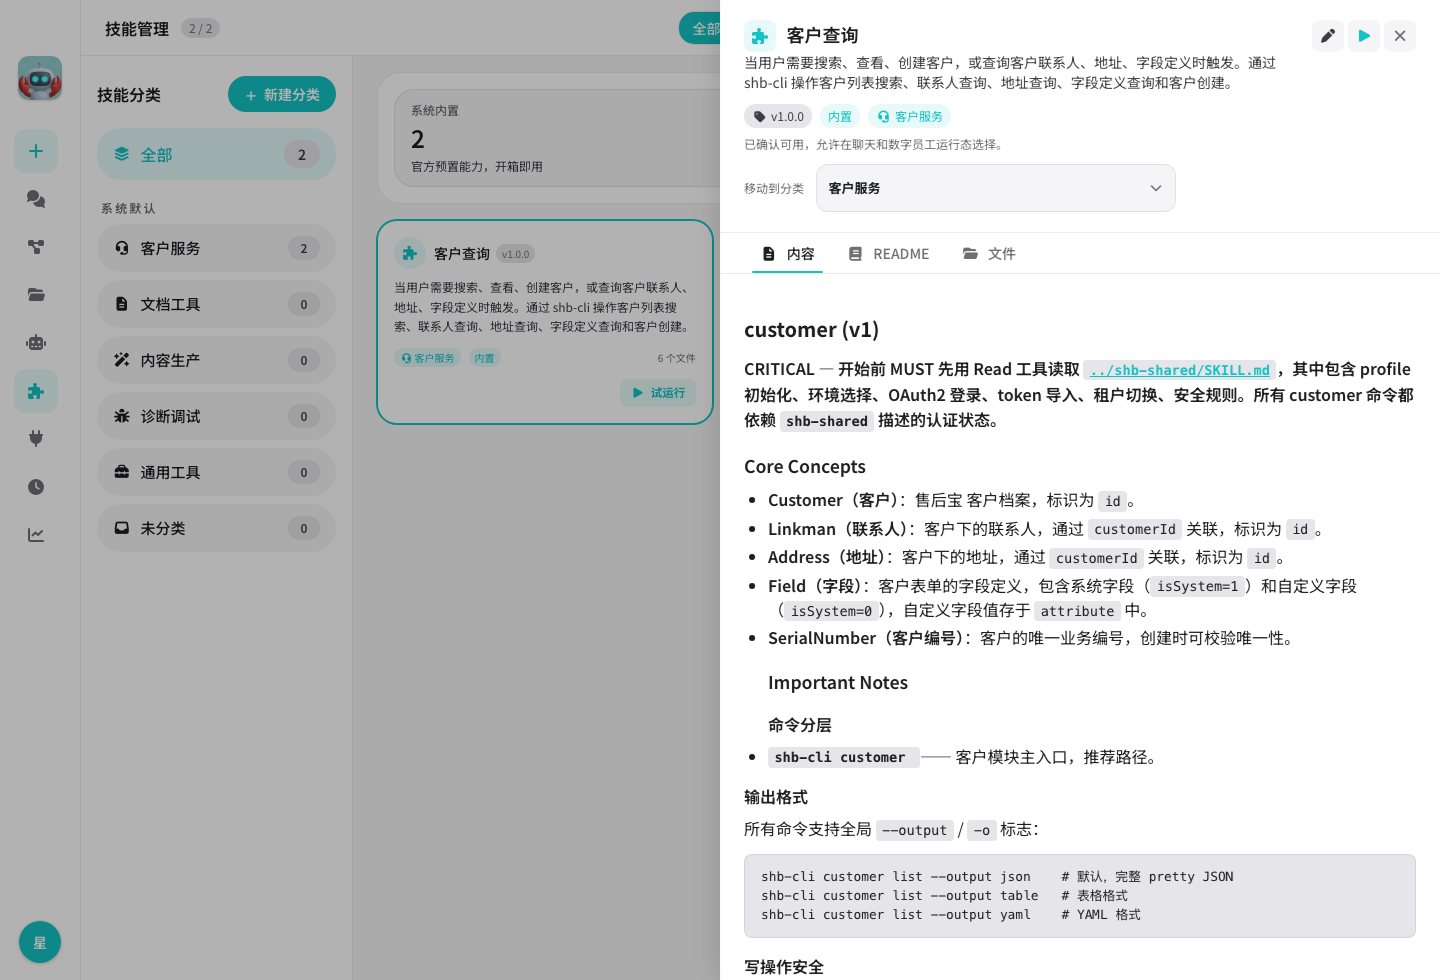Click the play run icon in the panel header
The width and height of the screenshot is (1440, 980).
point(1364,36)
